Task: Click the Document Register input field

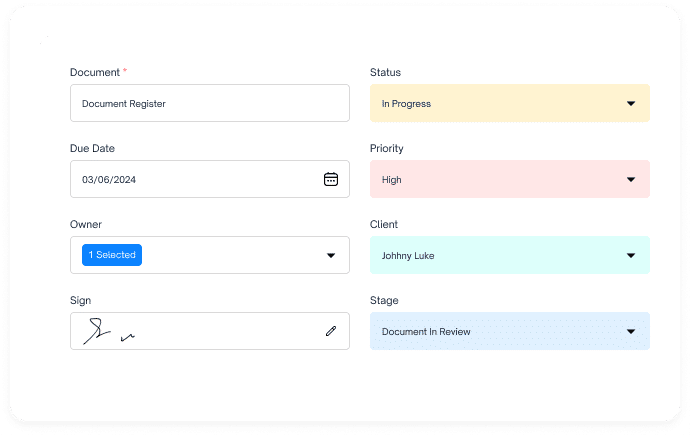Action: coord(210,103)
